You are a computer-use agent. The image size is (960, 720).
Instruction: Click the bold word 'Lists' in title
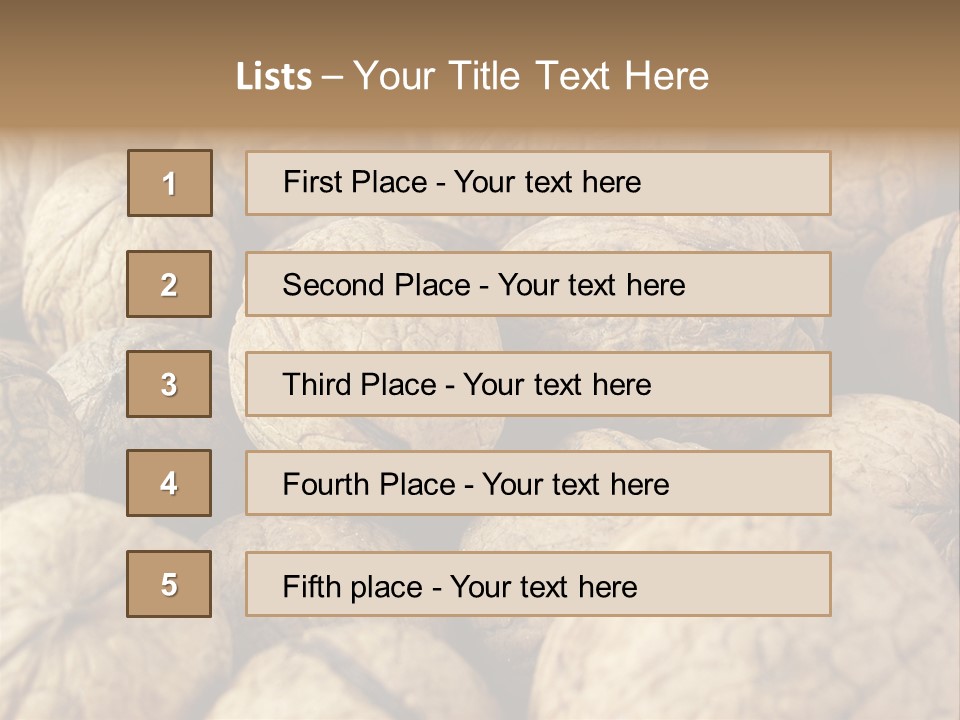coord(274,77)
